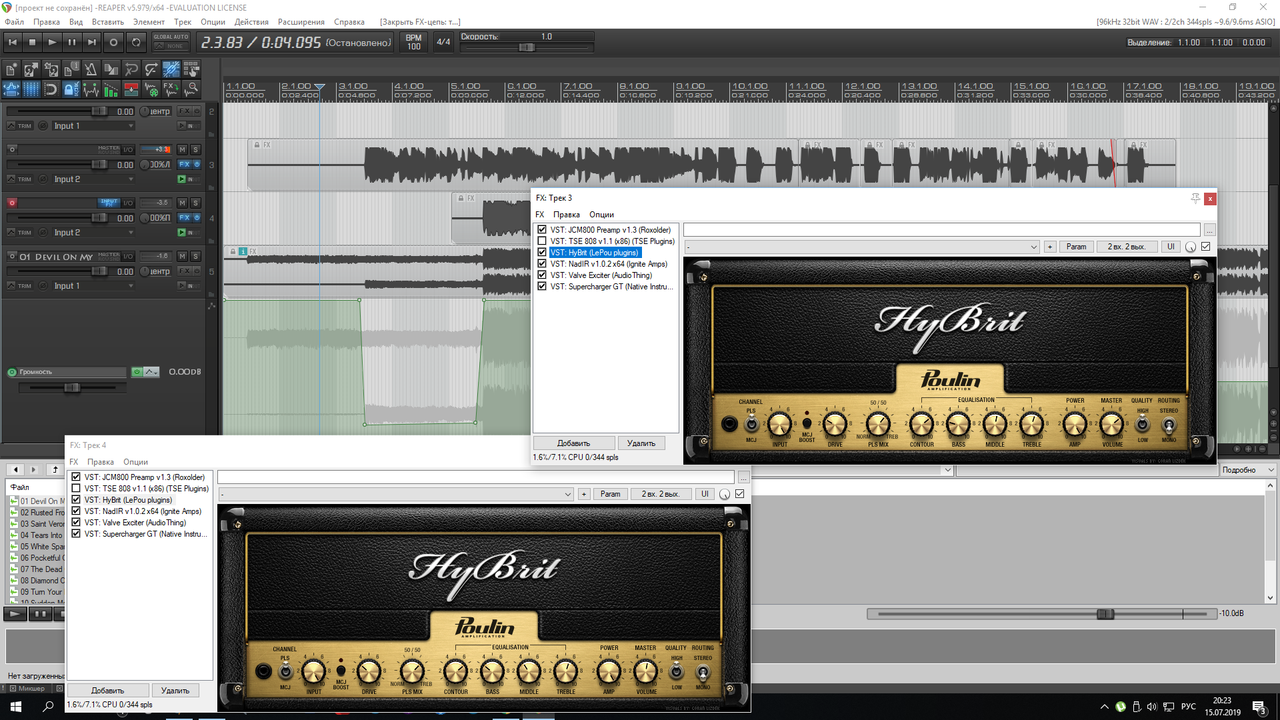Viewport: 1280px width, 720px height.
Task: Click the transport Record button
Action: [x=113, y=42]
